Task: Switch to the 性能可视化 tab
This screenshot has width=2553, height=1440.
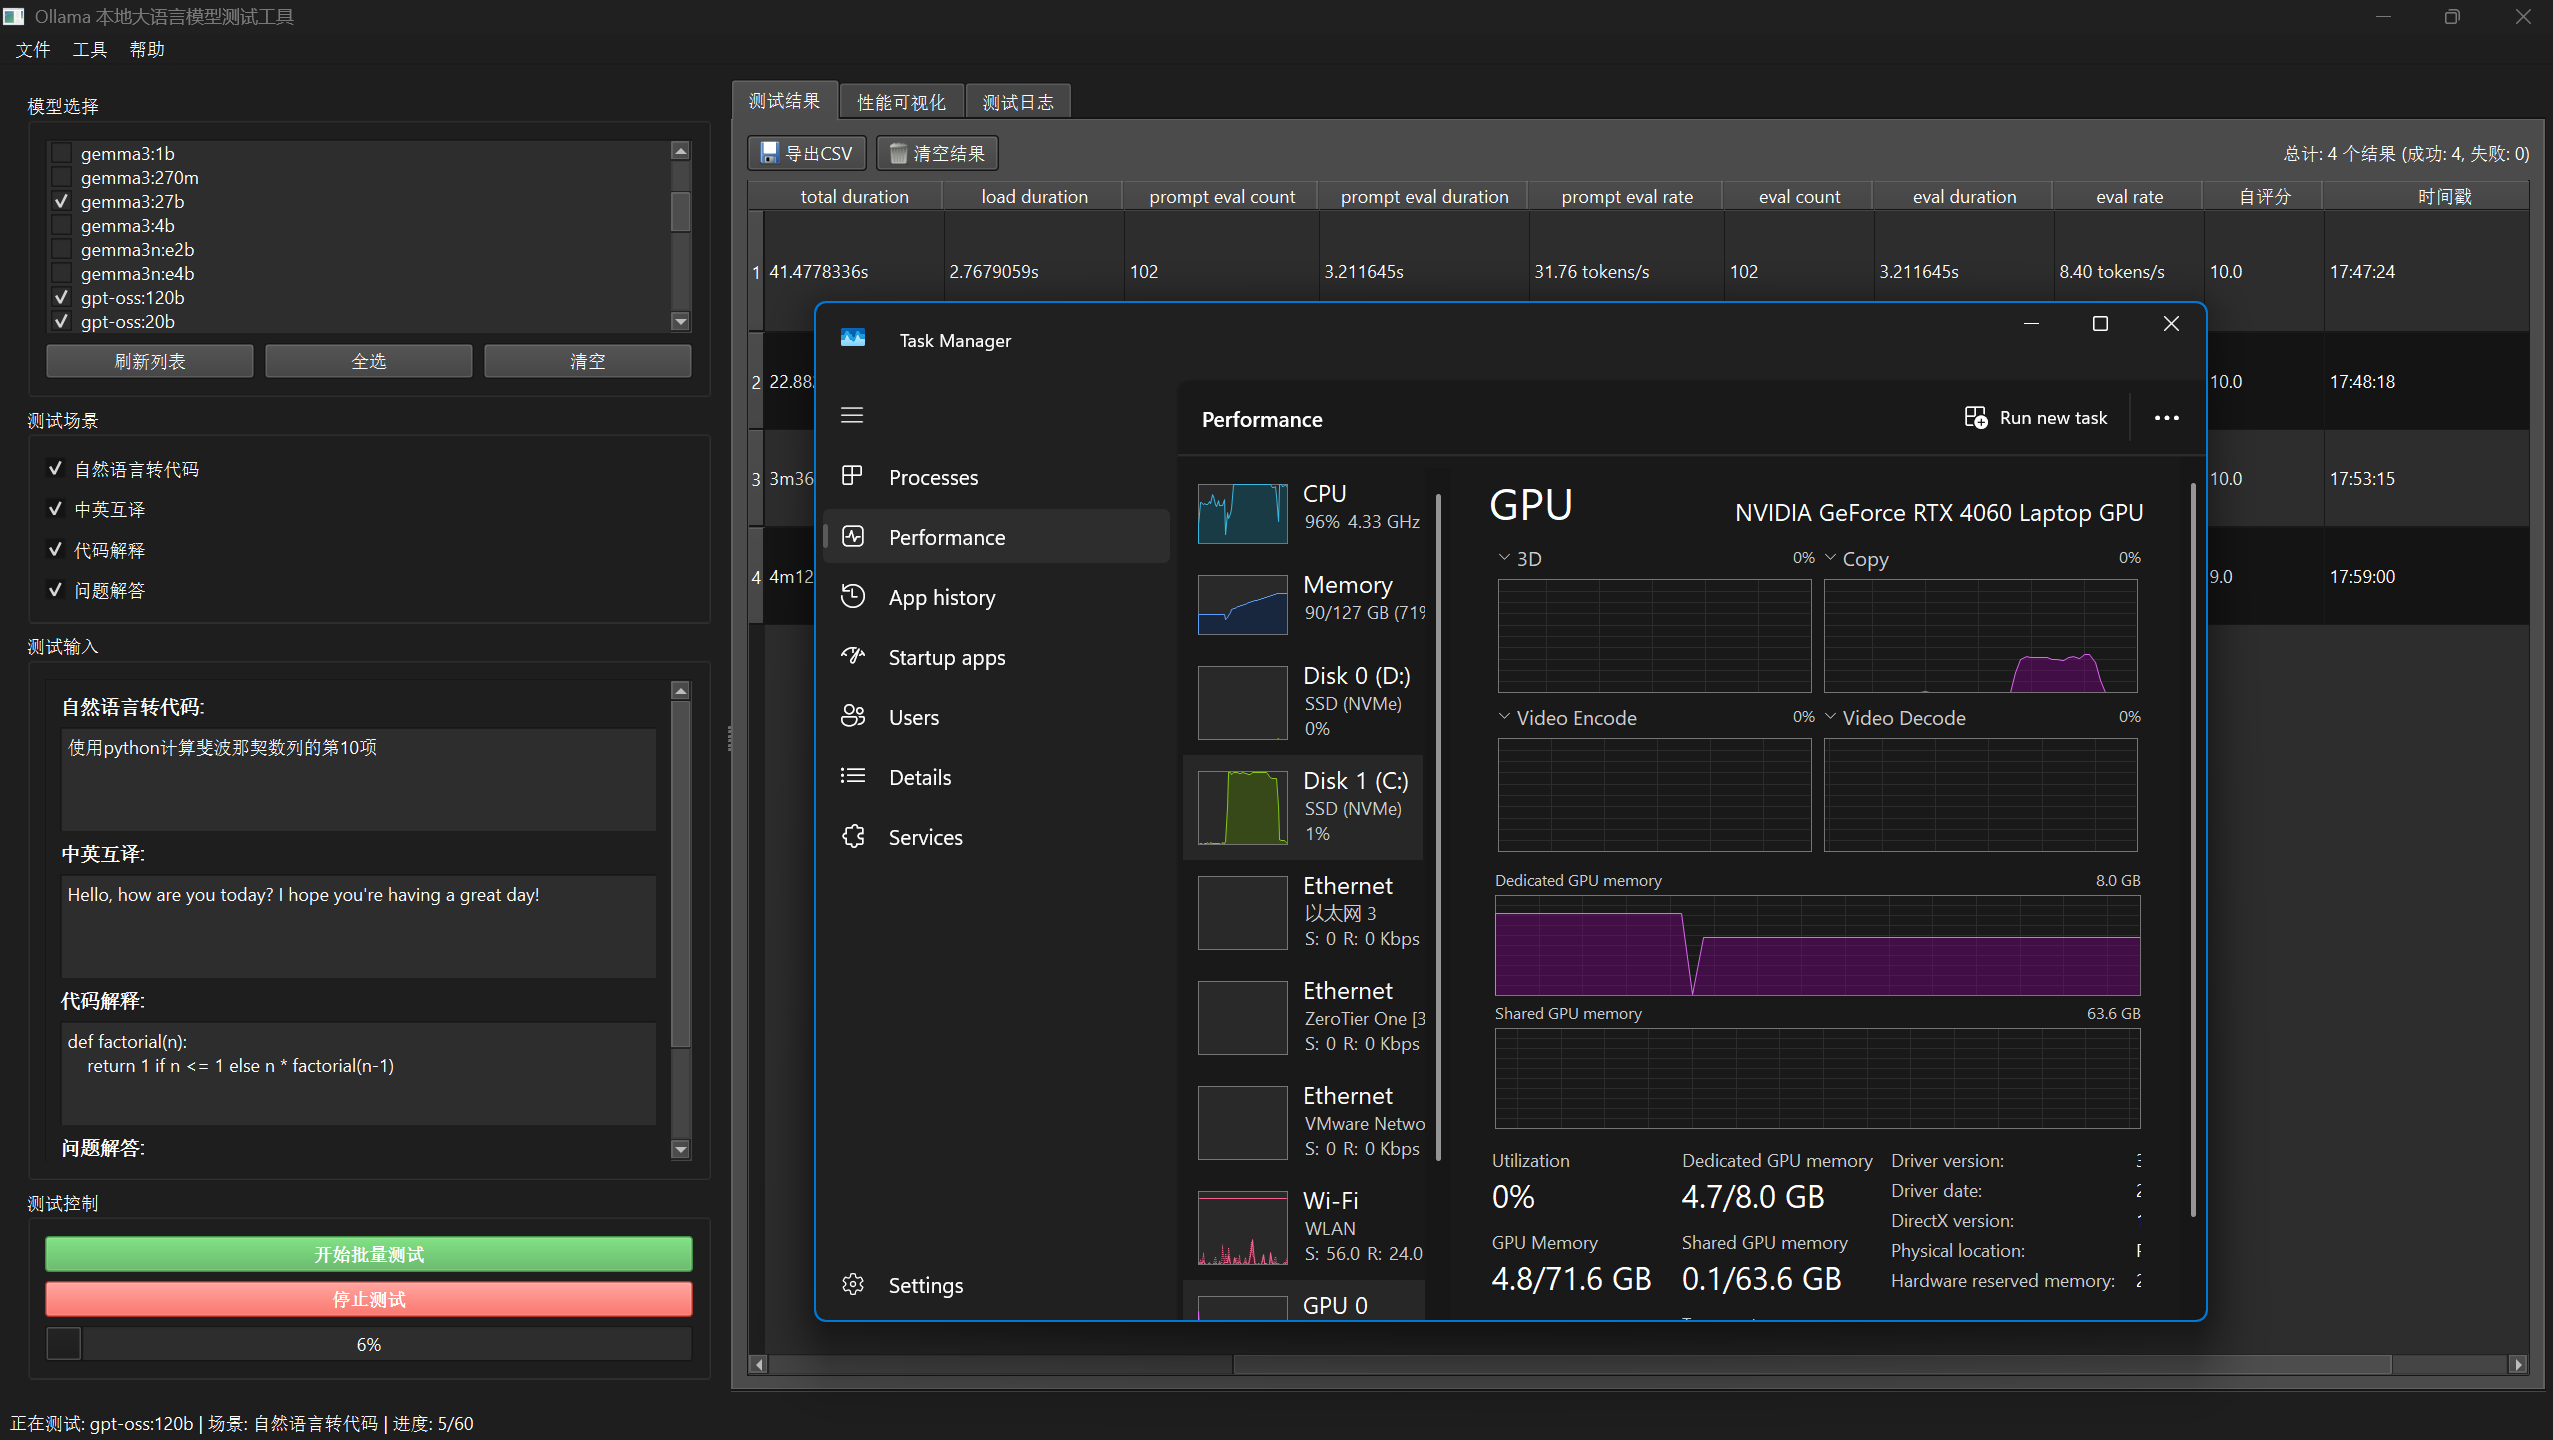Action: [900, 102]
